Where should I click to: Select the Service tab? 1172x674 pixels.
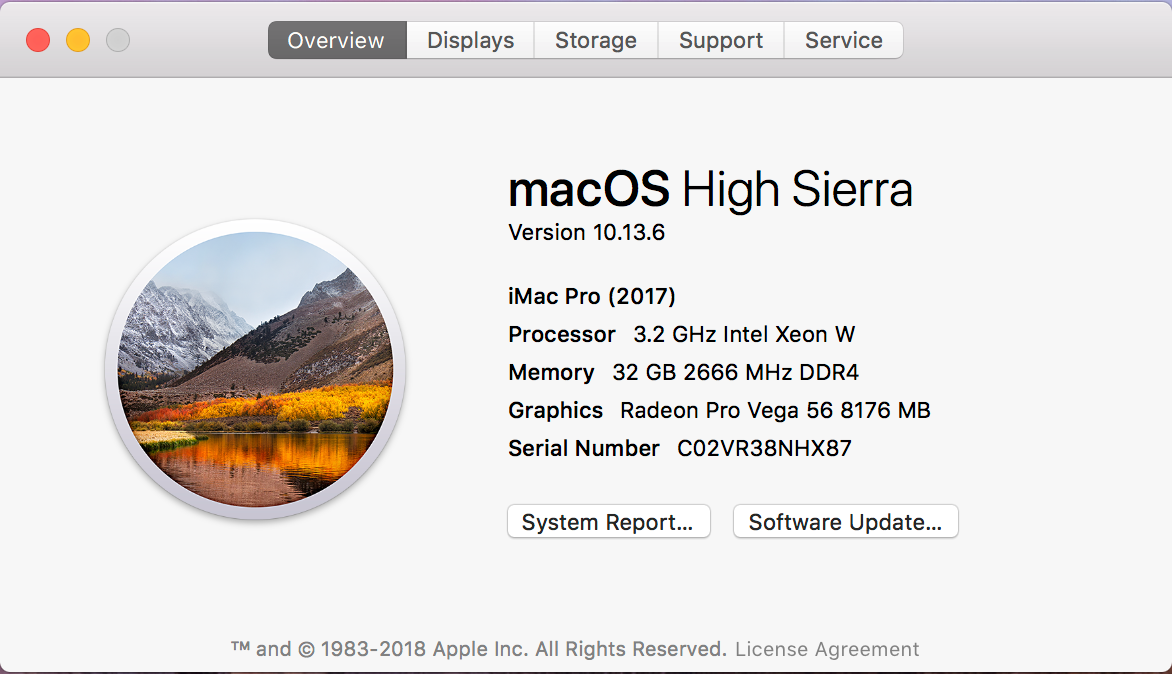[x=843, y=40]
